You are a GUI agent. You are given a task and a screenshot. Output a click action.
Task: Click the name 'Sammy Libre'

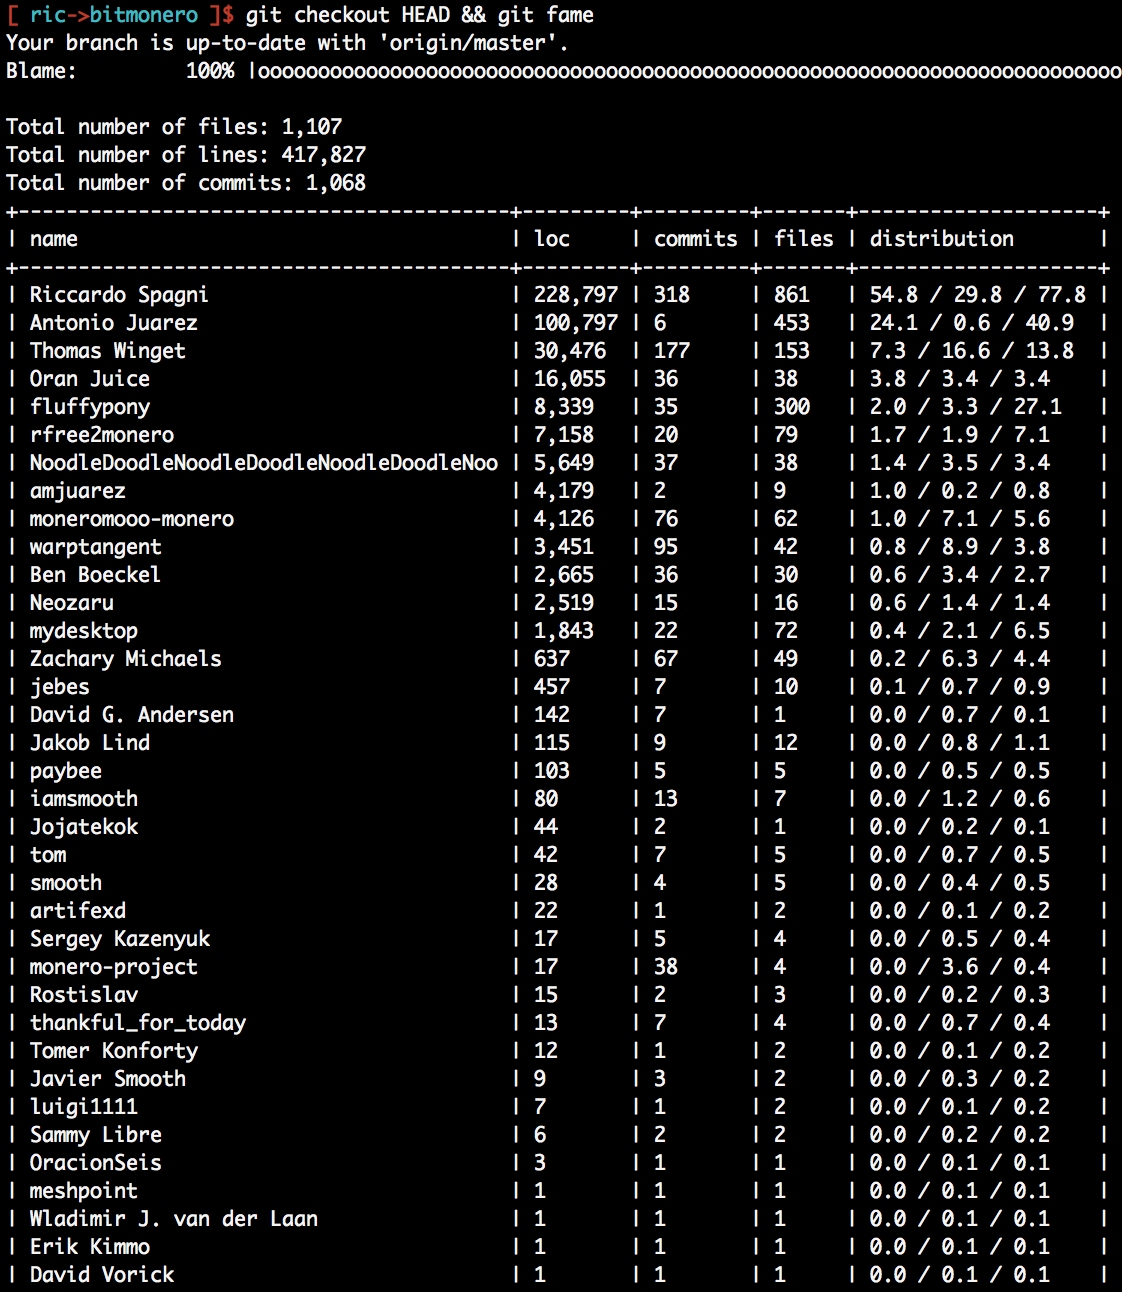pos(96,1135)
